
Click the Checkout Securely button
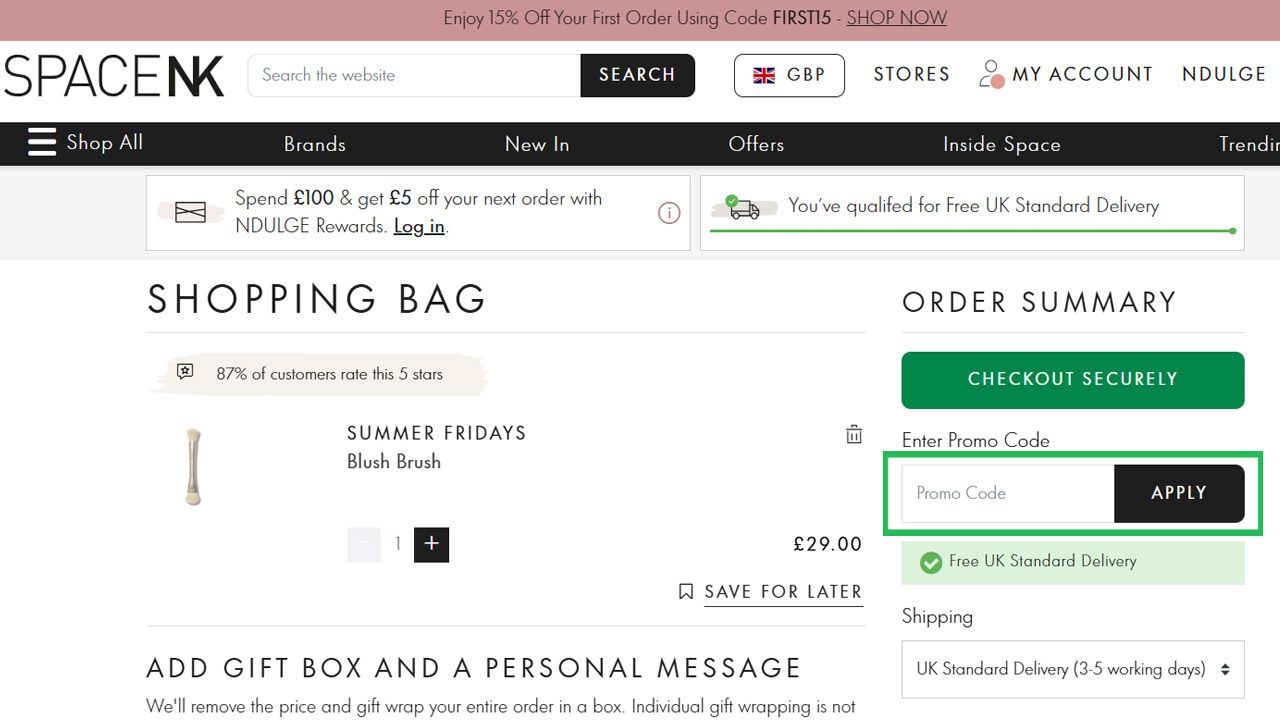pyautogui.click(x=1073, y=380)
